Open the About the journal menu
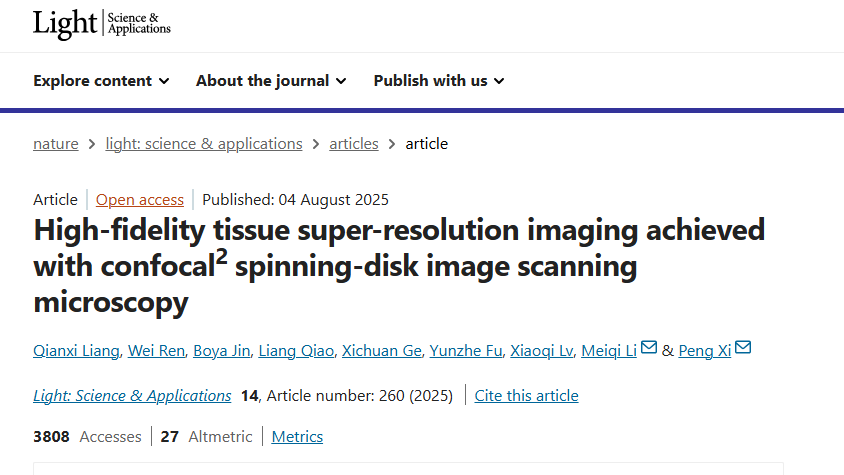Image resolution: width=844 pixels, height=475 pixels. tap(271, 81)
